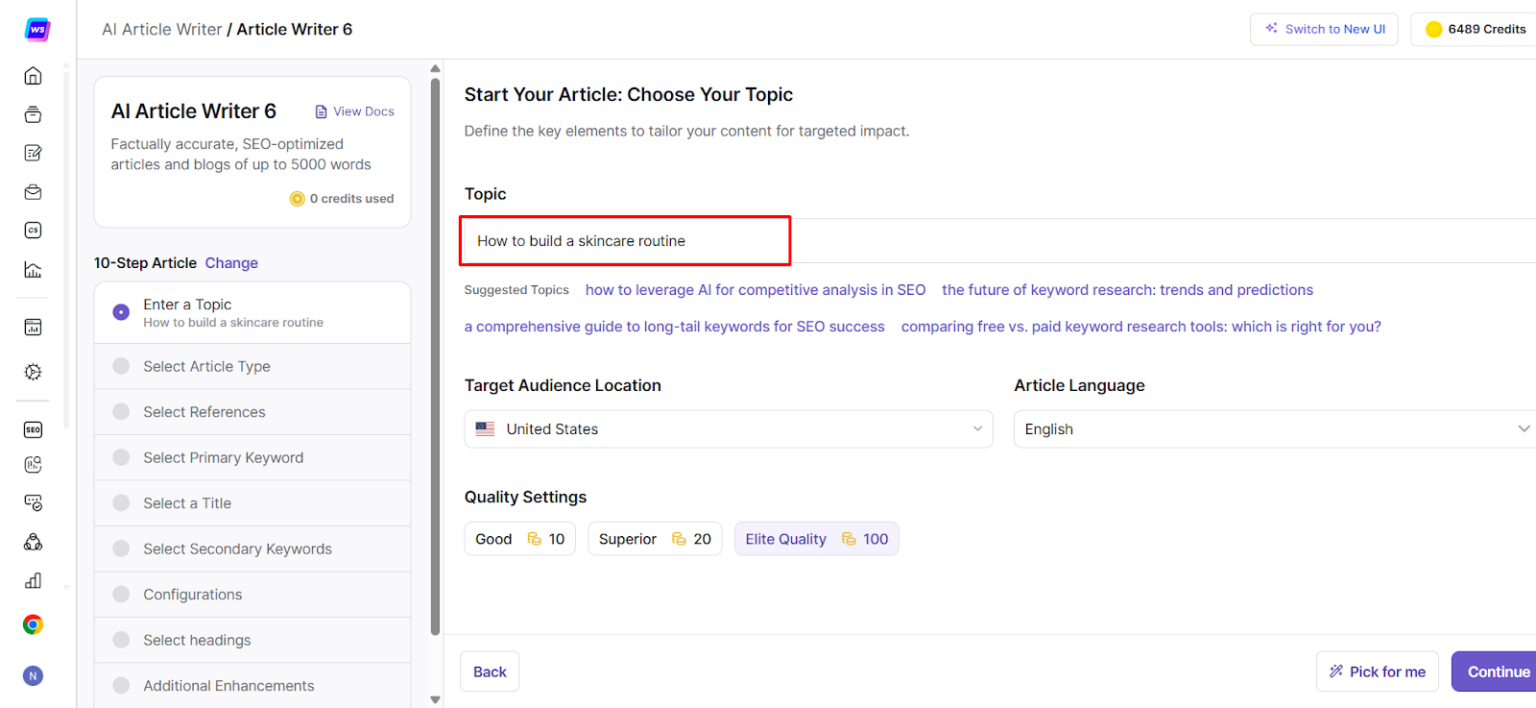1536x708 pixels.
Task: Select the Good quality option
Action: coord(519,539)
